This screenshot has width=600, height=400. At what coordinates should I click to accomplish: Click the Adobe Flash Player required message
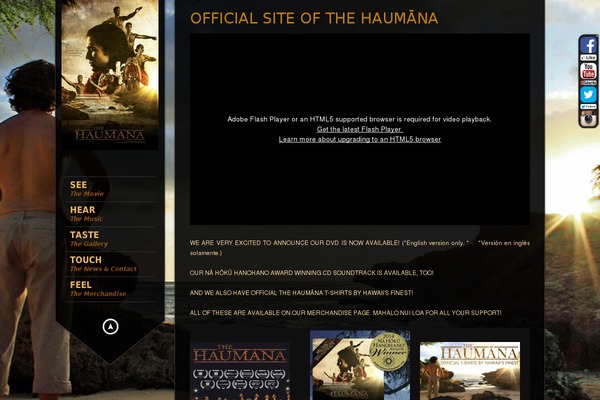[359, 119]
